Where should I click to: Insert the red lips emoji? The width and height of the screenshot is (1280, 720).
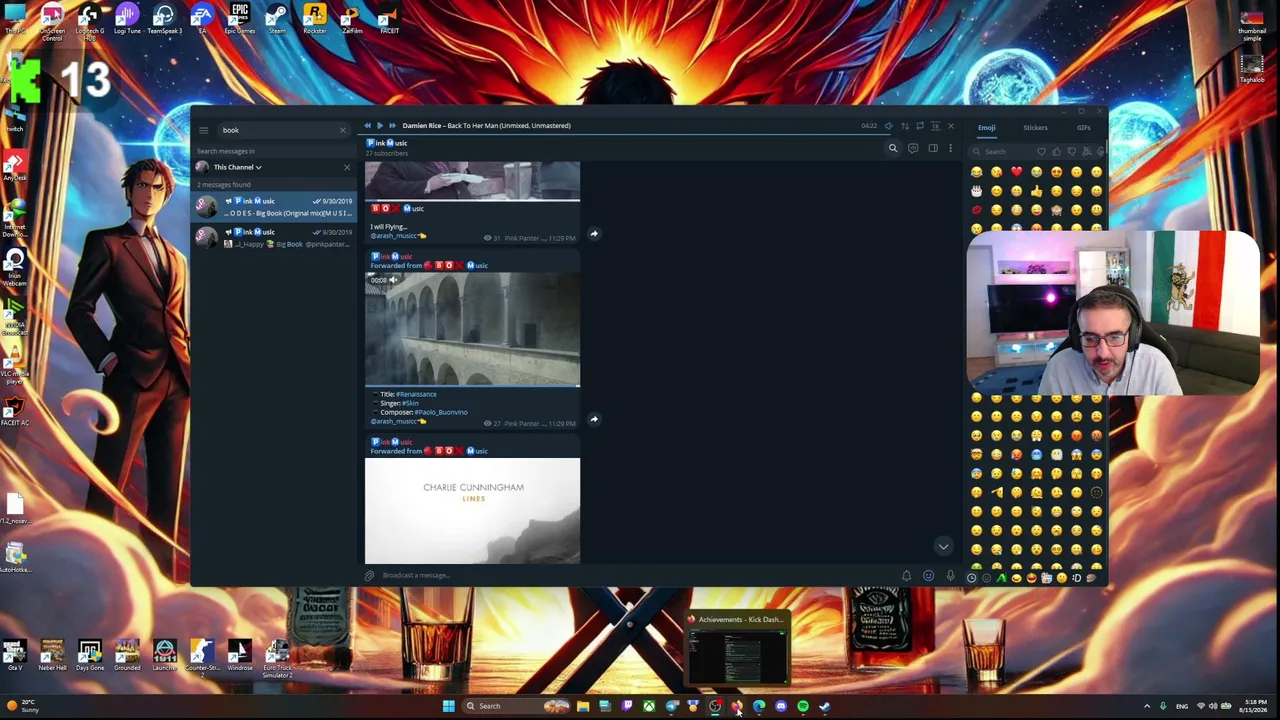coord(976,210)
